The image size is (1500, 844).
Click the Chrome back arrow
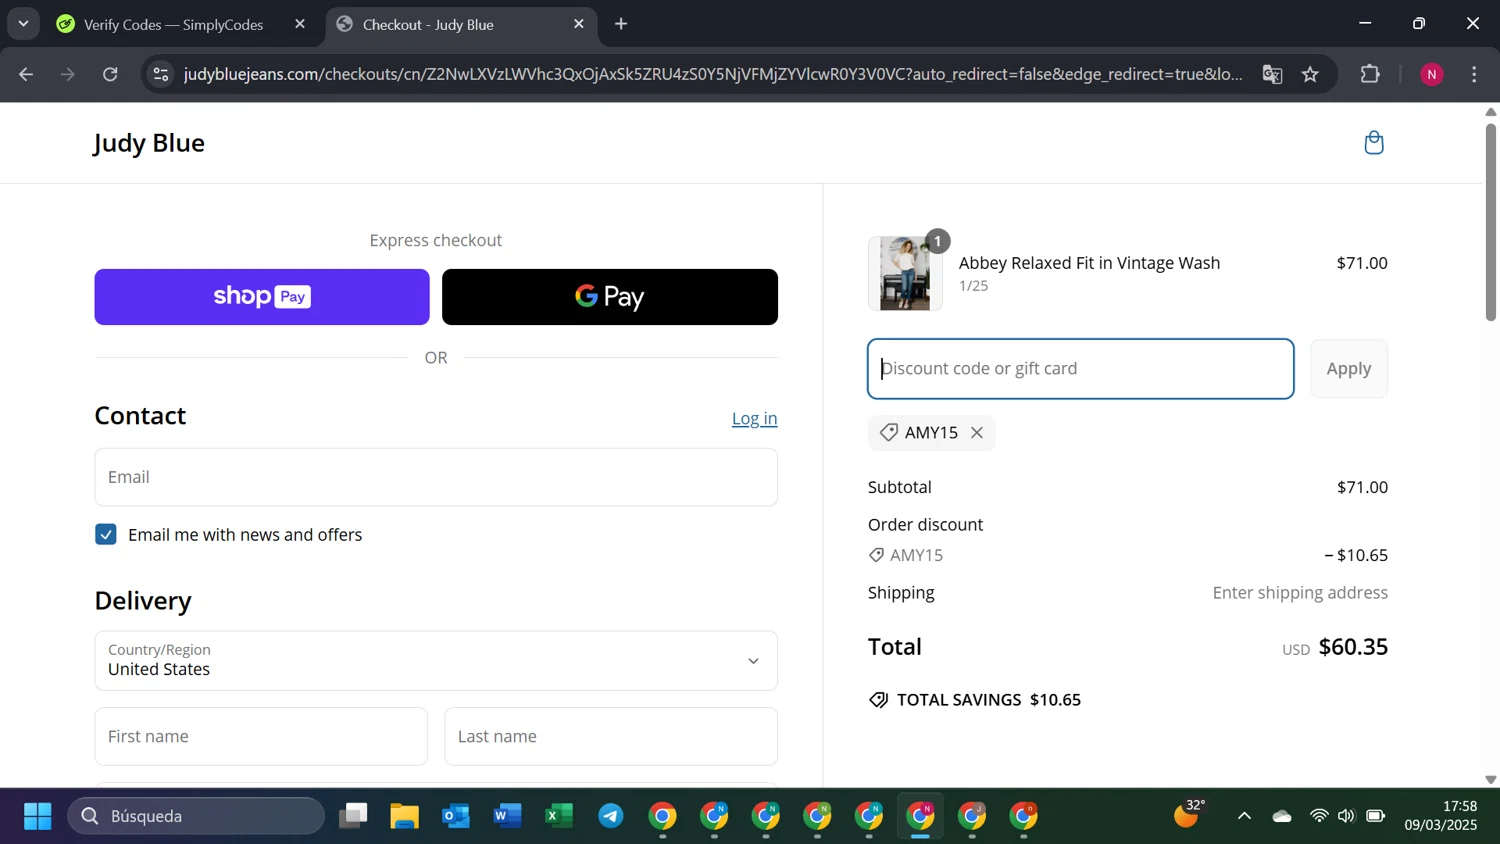click(x=26, y=74)
